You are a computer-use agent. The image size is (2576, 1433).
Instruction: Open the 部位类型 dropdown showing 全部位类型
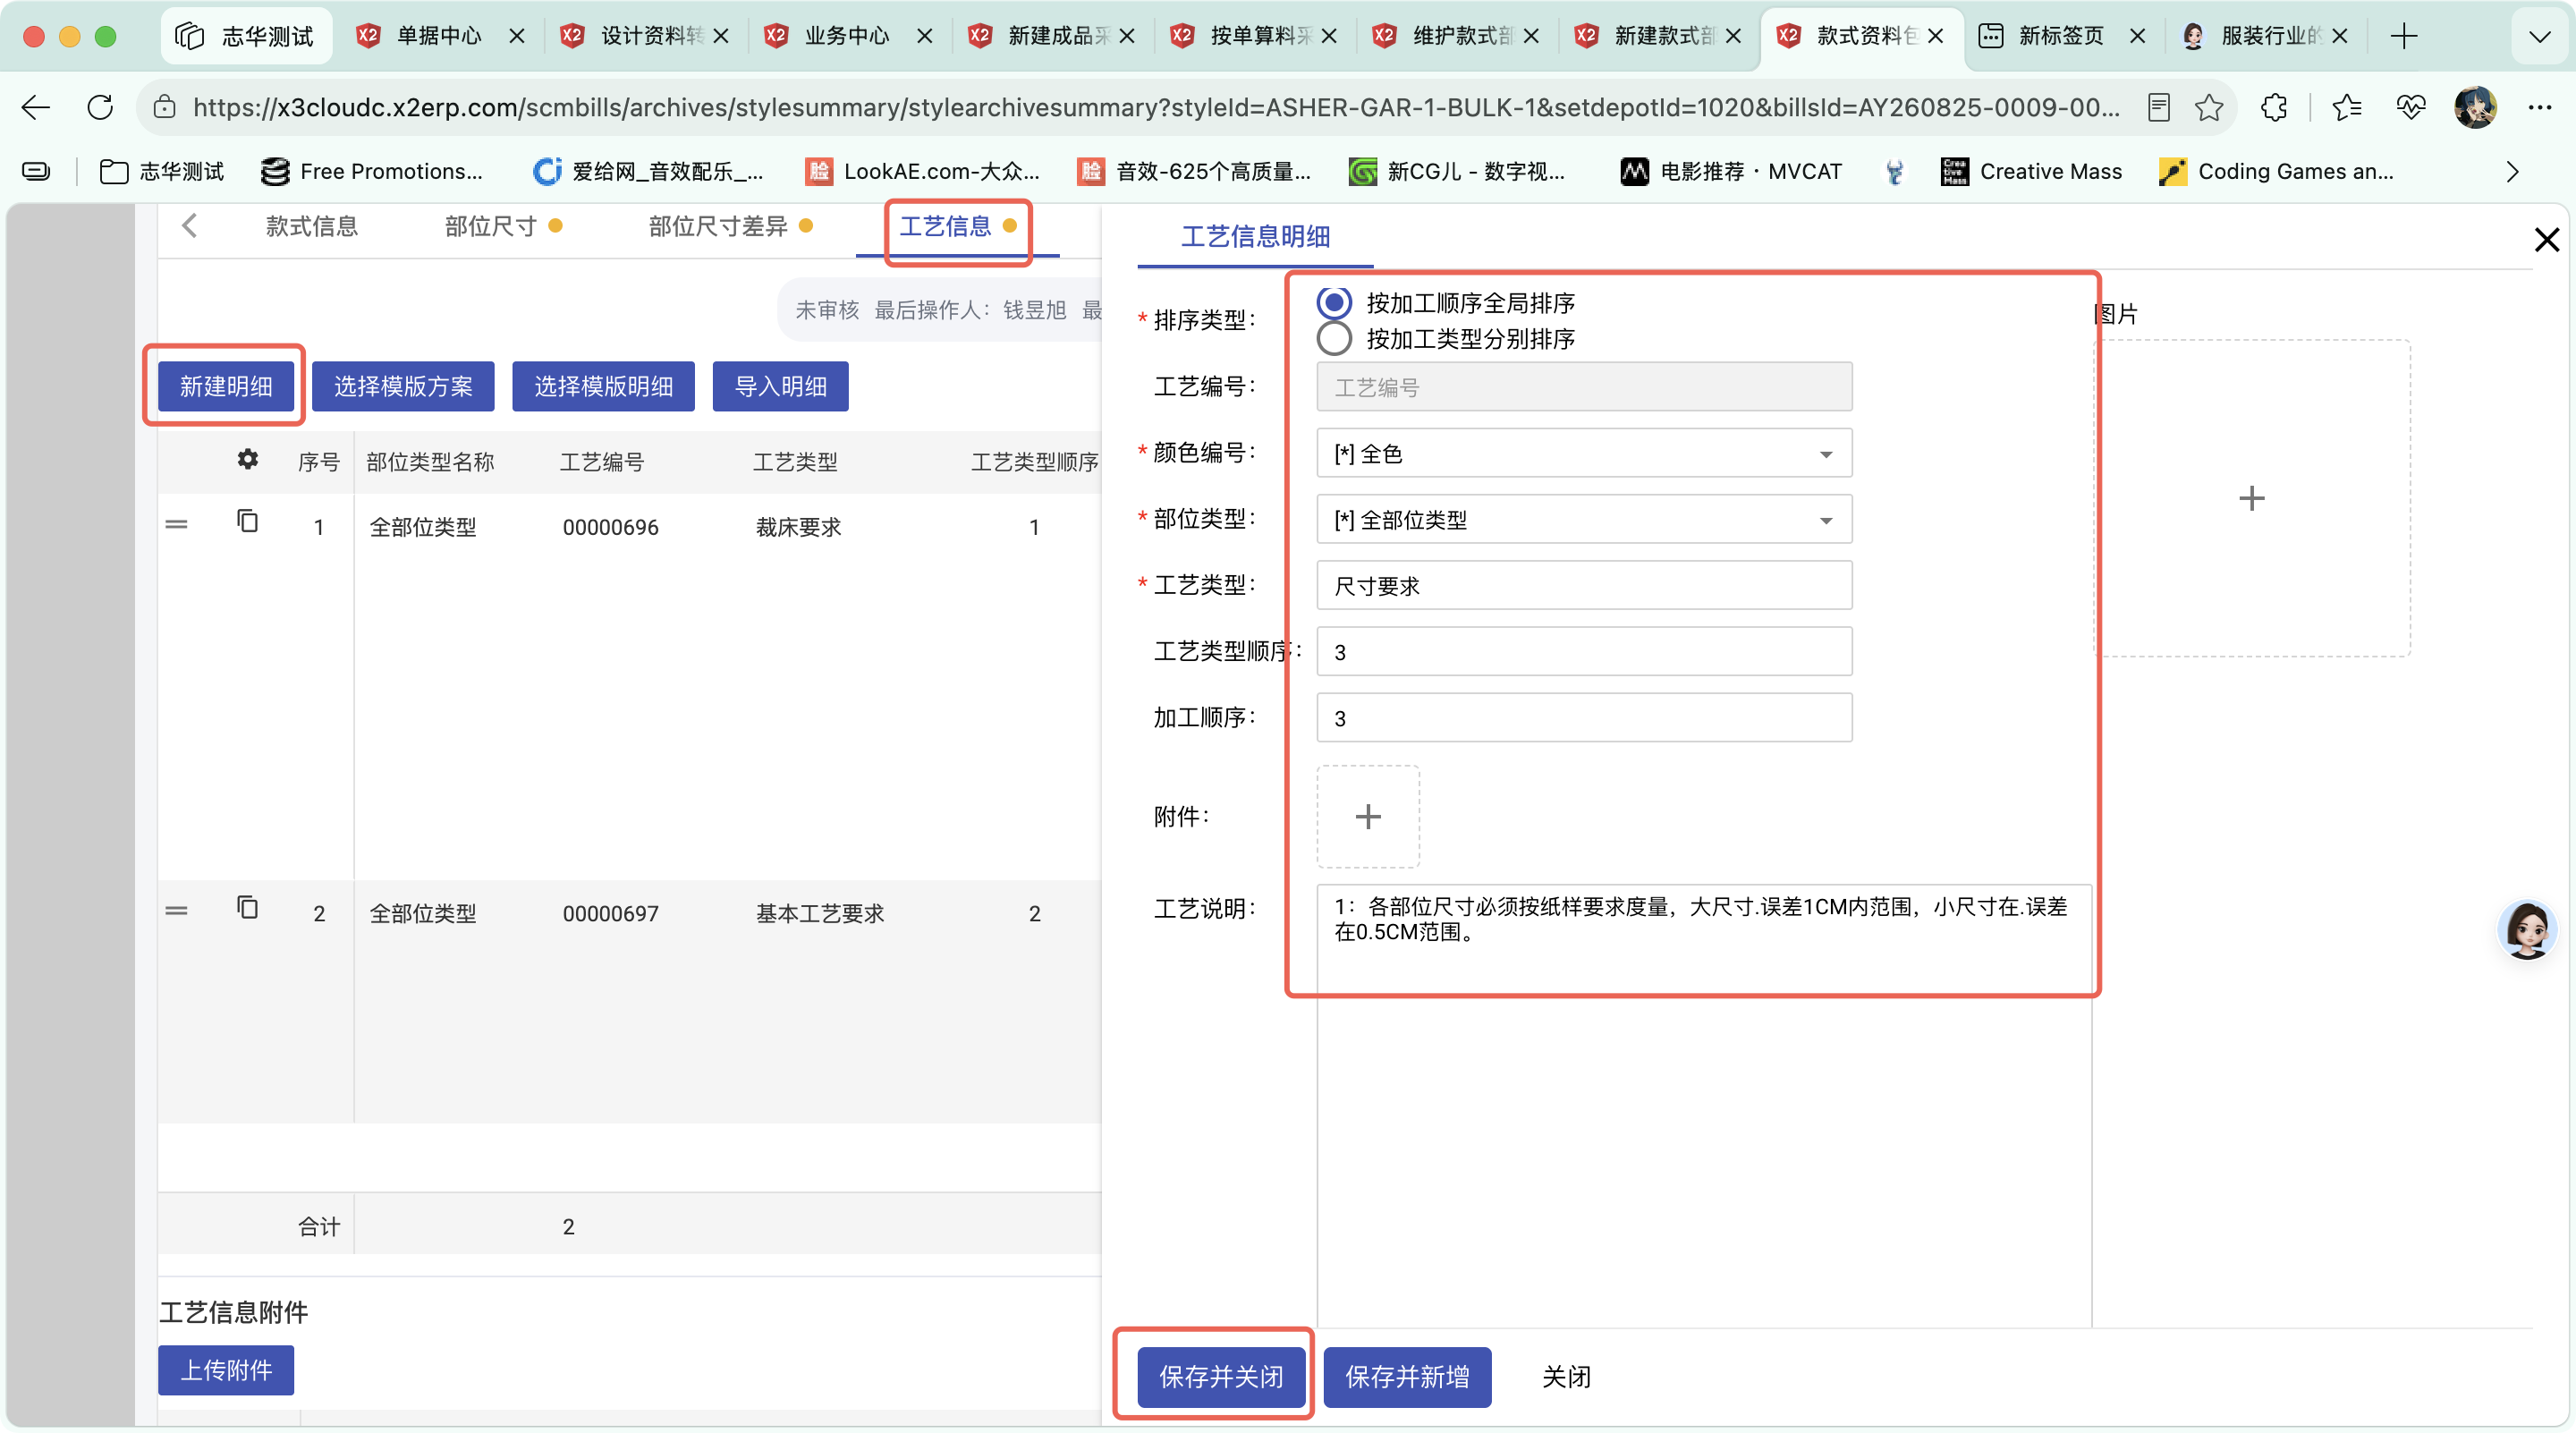[1584, 519]
